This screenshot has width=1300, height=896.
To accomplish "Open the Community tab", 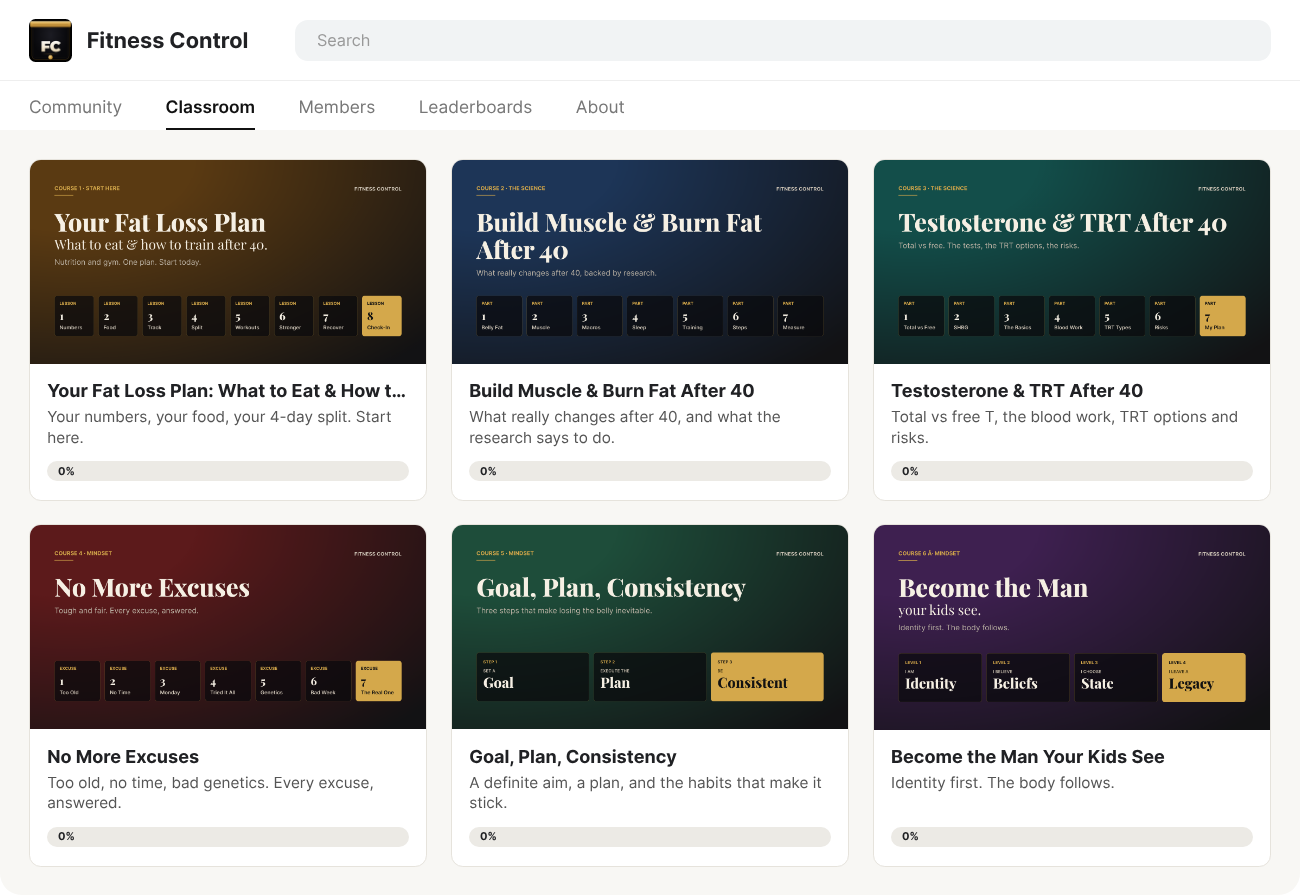I will [x=75, y=107].
